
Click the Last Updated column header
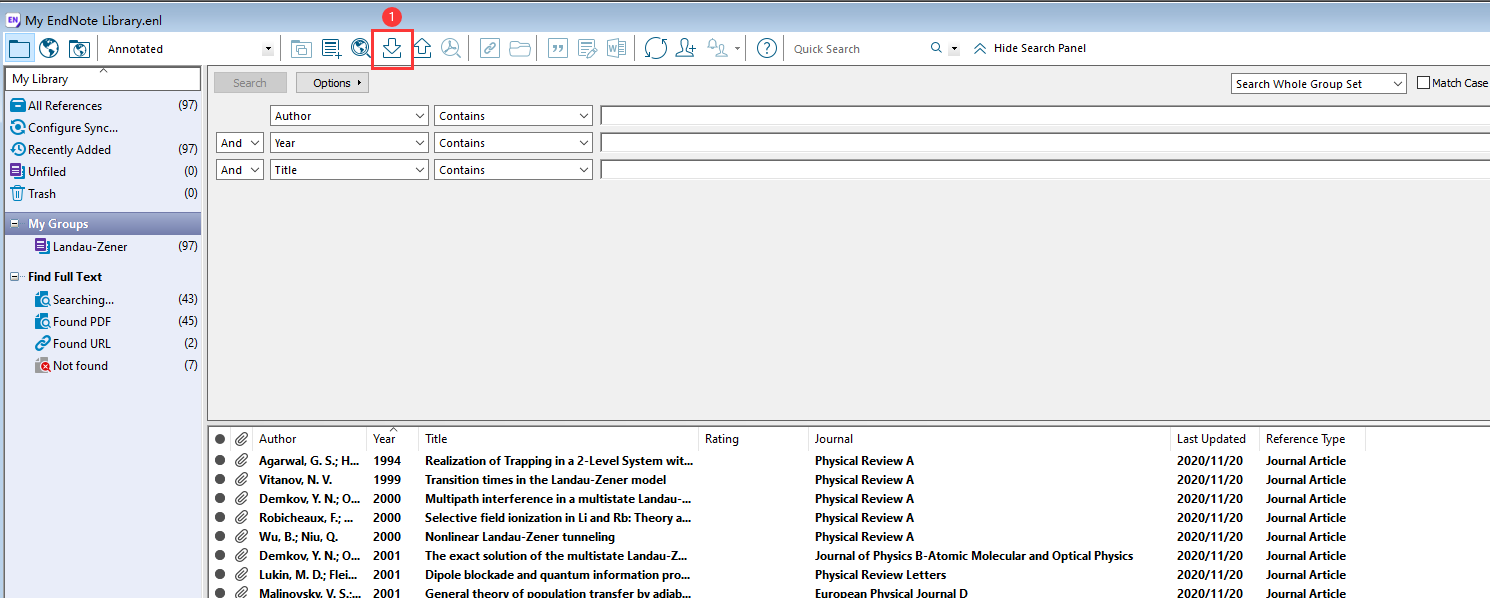(x=1214, y=439)
